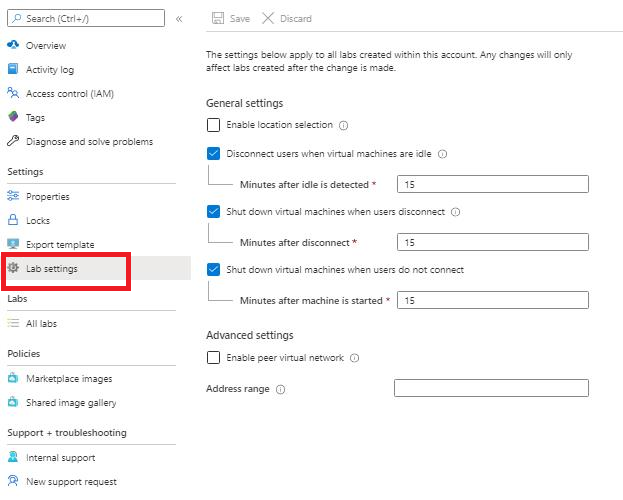This screenshot has height=500, width=623.
Task: Click the Properties sliders icon
Action: tap(13, 196)
